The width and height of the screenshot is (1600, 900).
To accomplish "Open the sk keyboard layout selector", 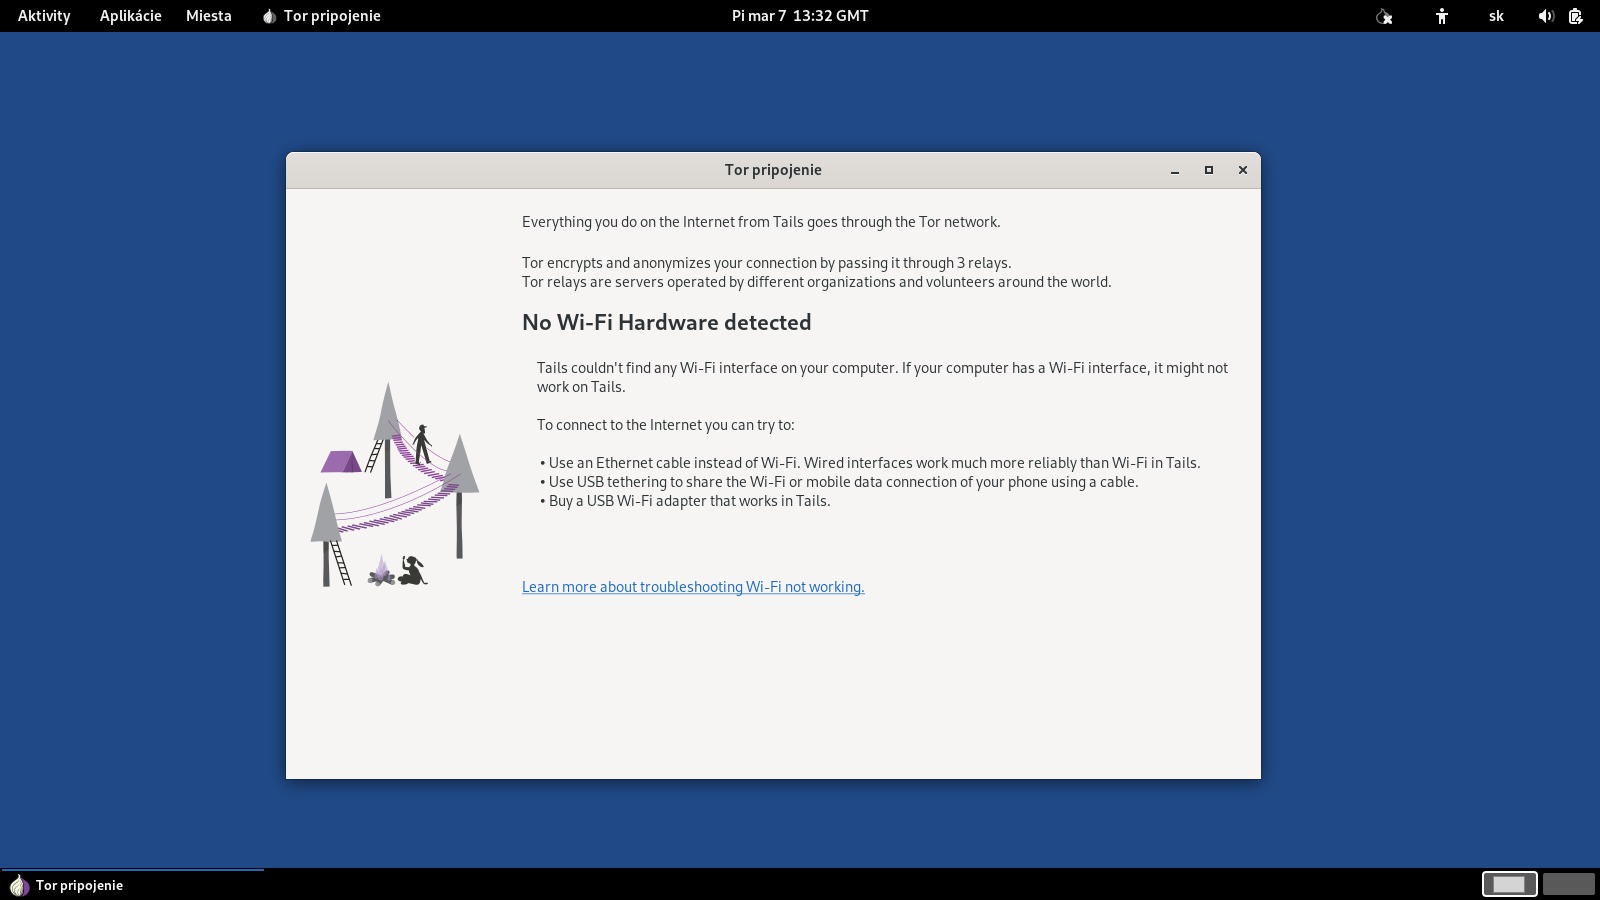I will click(1496, 16).
